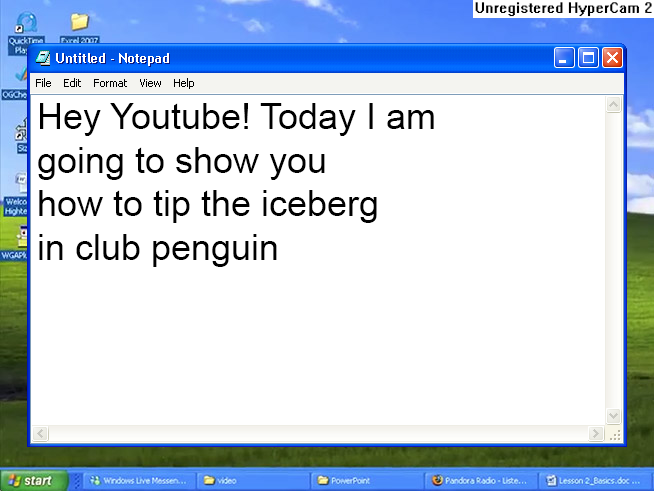
Task: Click the horizontal scrollbar left arrow
Action: tap(40, 433)
